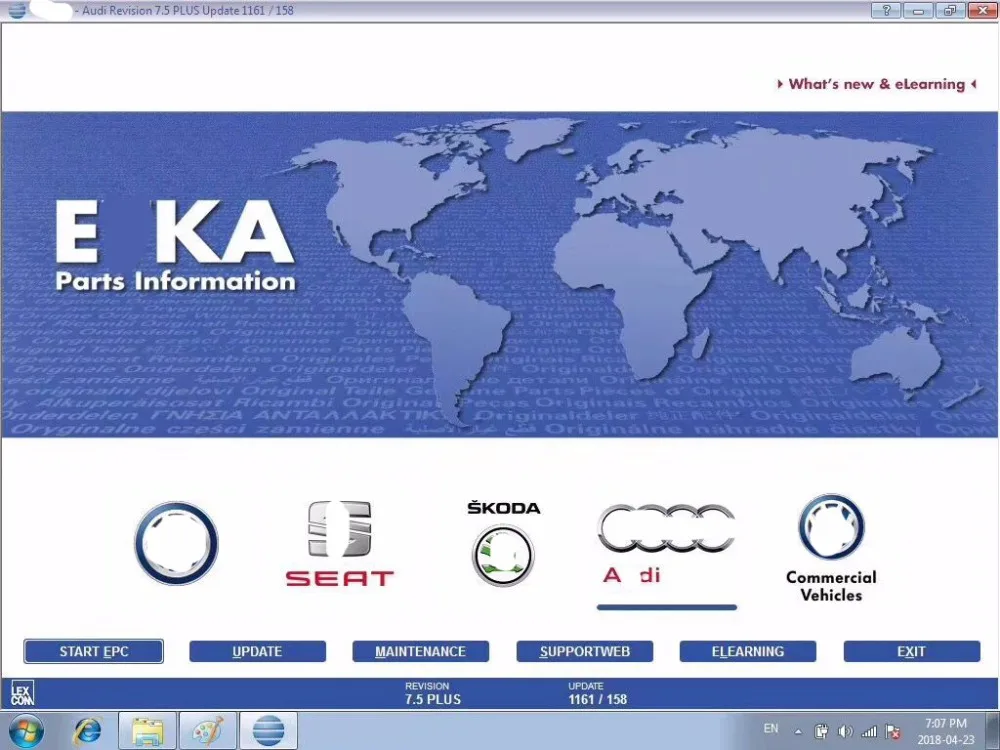
Task: Choose the SEAT brand logo
Action: pyautogui.click(x=339, y=543)
